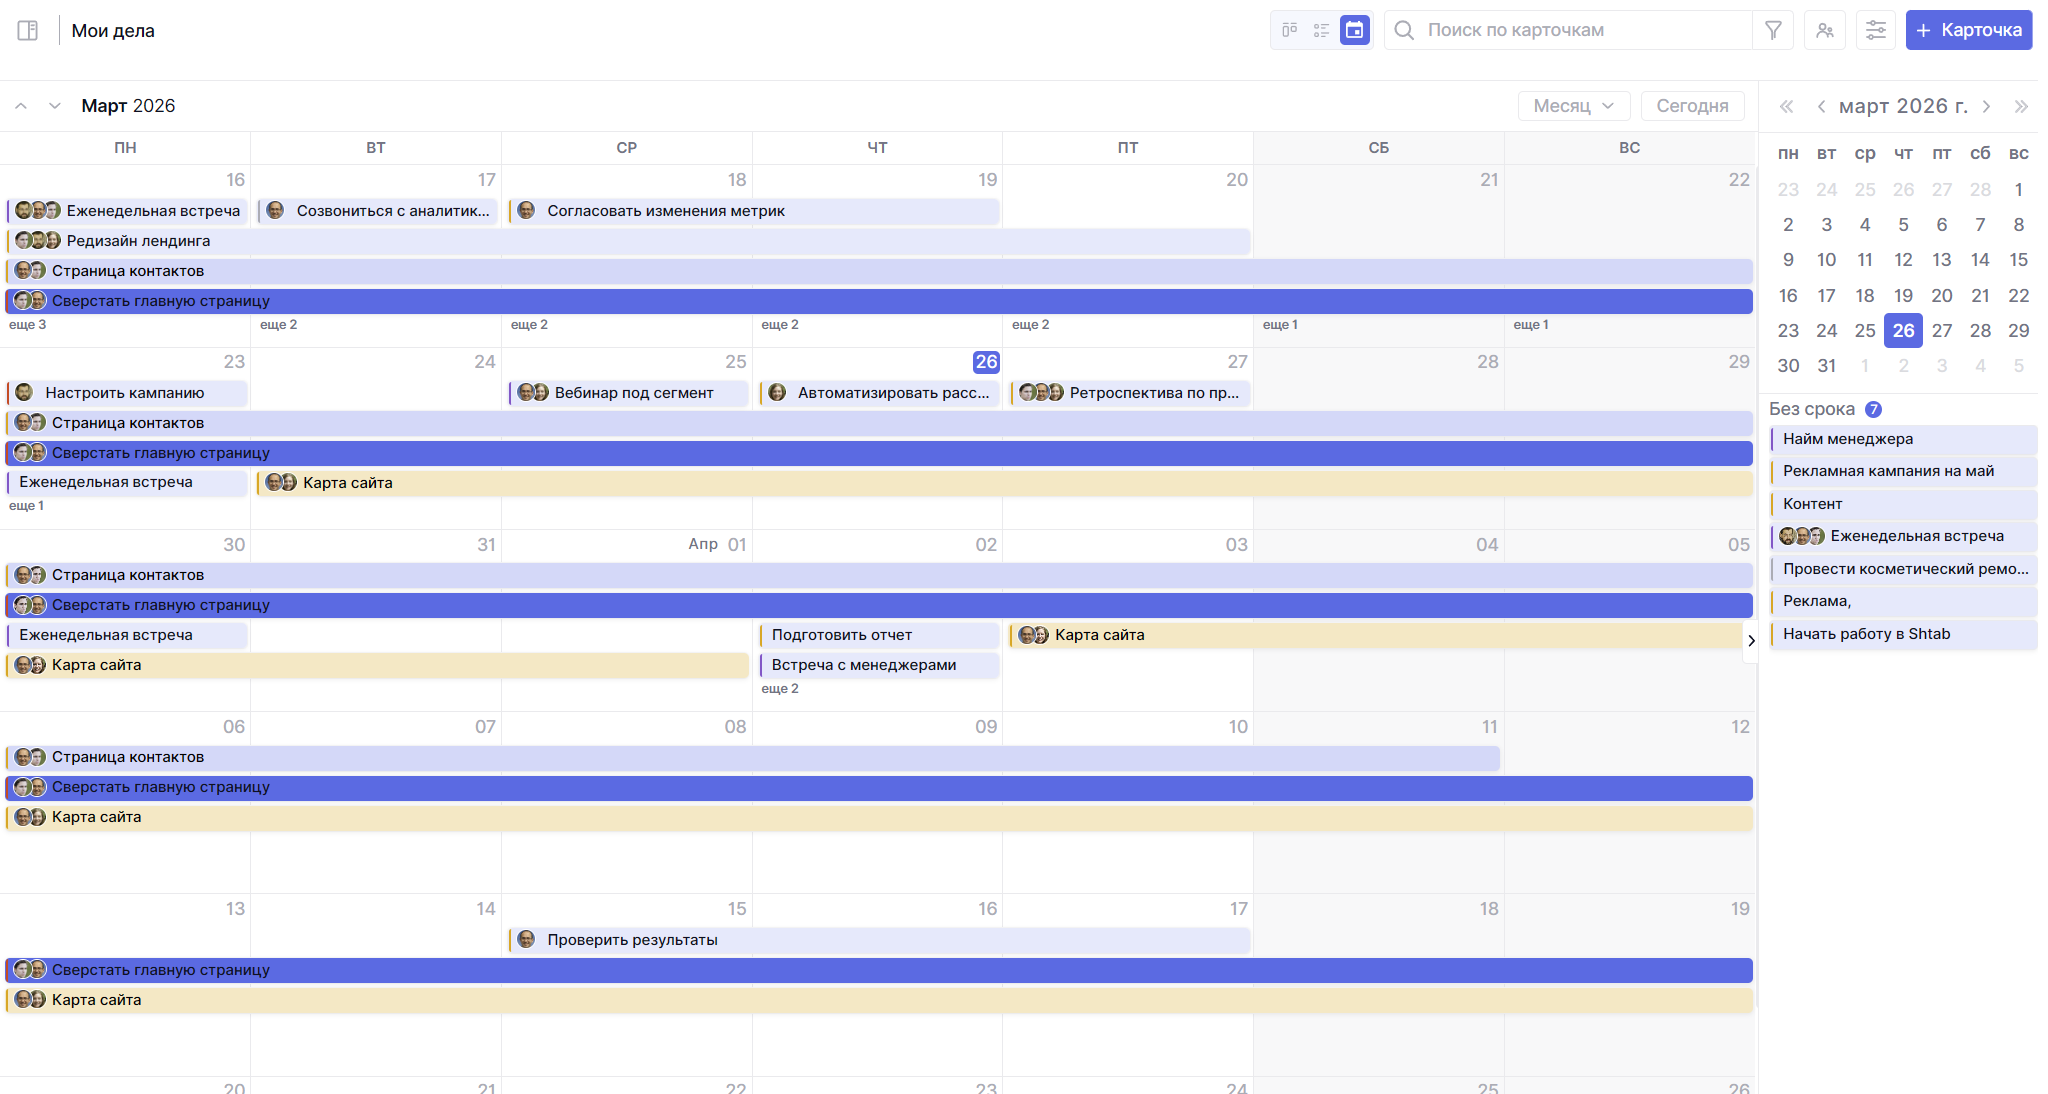Select the calendar view icon
Viewport: 2048px width, 1094px height.
pos(1354,30)
